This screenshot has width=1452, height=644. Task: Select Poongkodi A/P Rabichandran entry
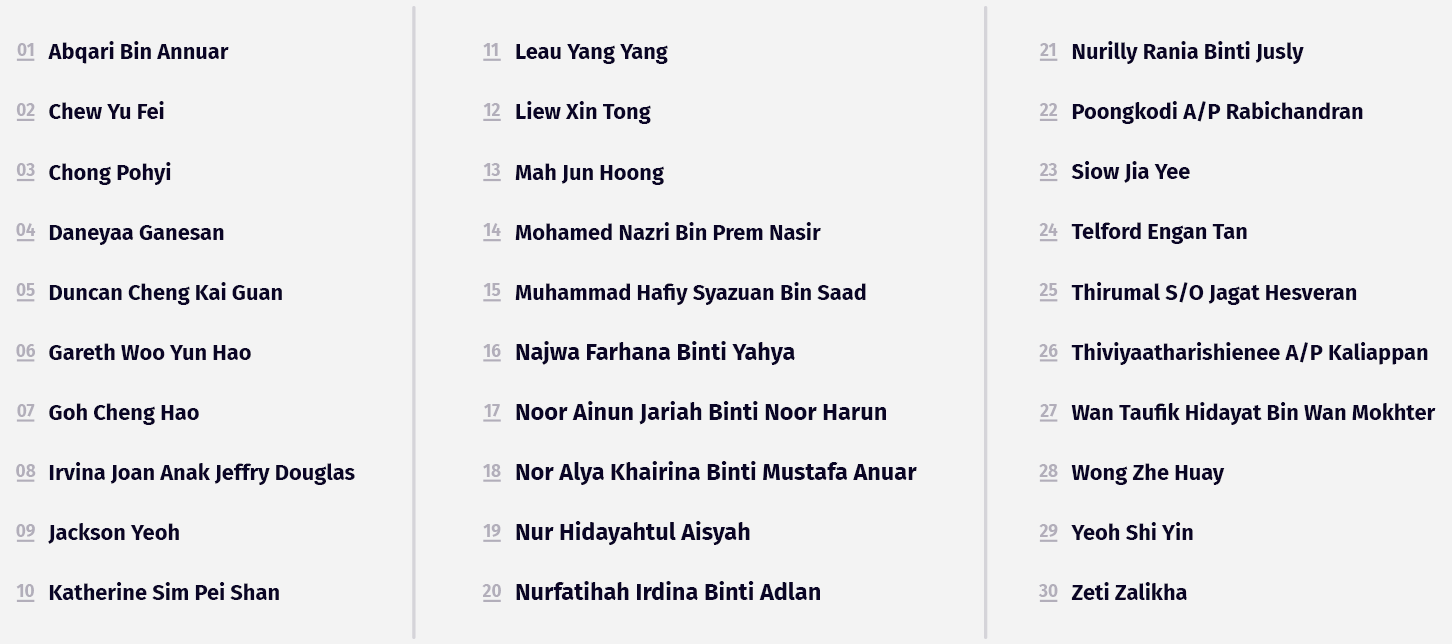(1217, 112)
